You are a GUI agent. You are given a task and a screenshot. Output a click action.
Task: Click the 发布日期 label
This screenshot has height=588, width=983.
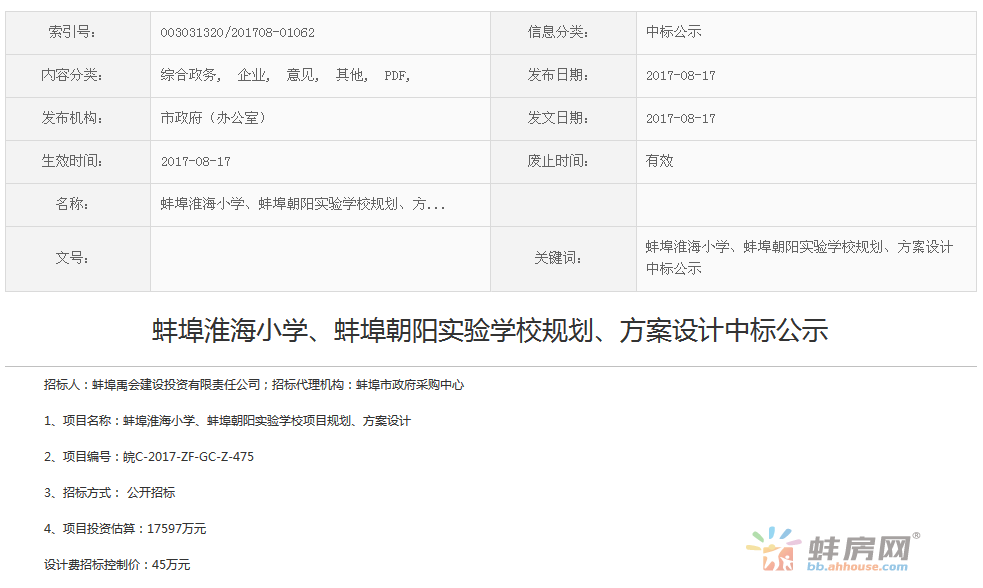tap(557, 75)
